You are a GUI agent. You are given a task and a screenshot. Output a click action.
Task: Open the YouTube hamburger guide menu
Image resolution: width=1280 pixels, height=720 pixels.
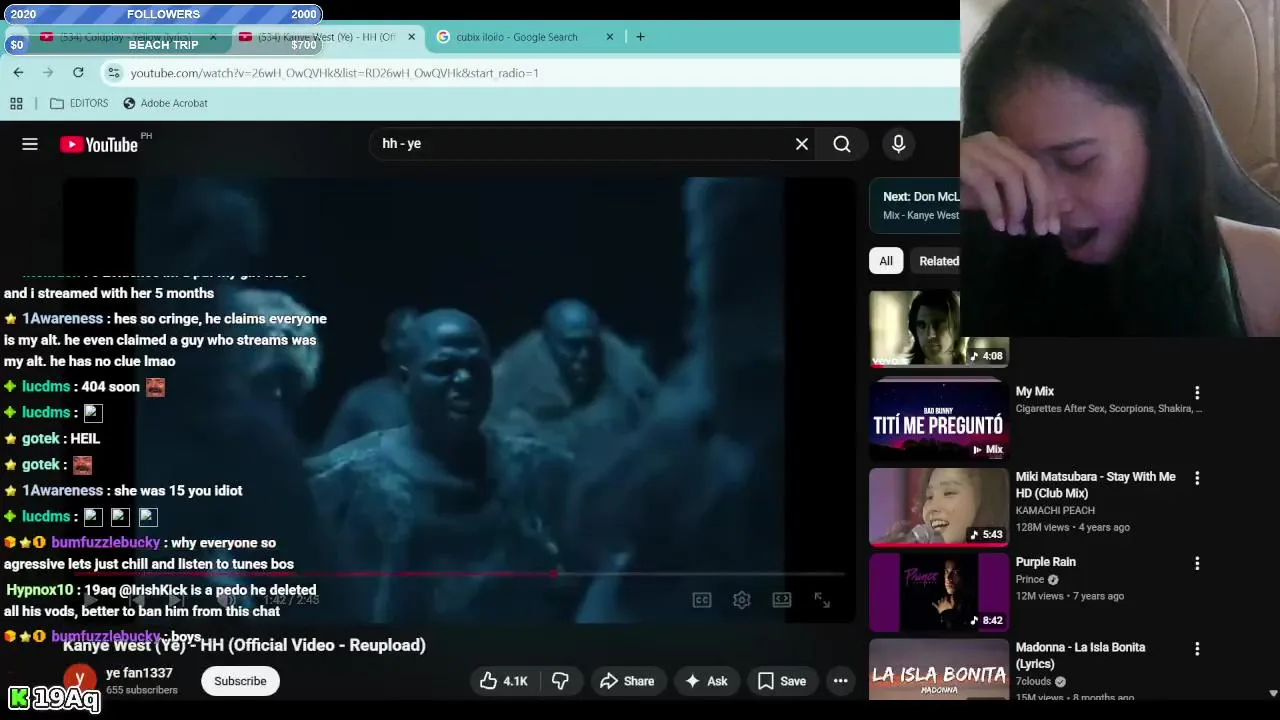pos(30,144)
